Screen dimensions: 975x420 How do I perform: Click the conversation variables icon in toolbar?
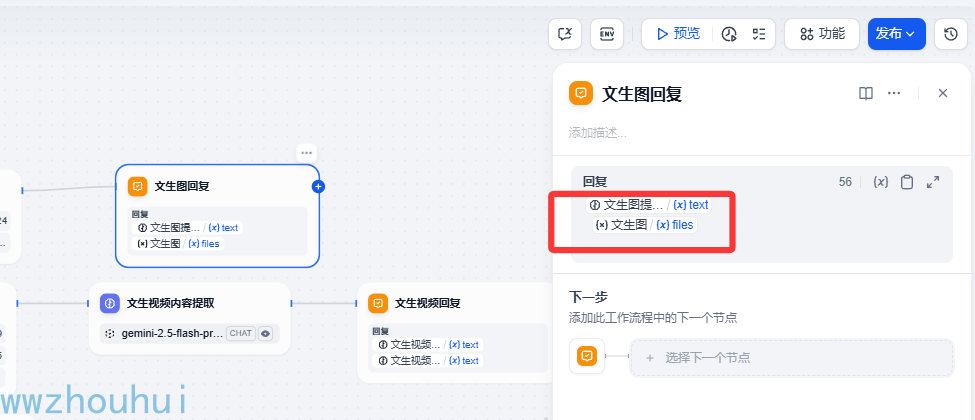565,34
